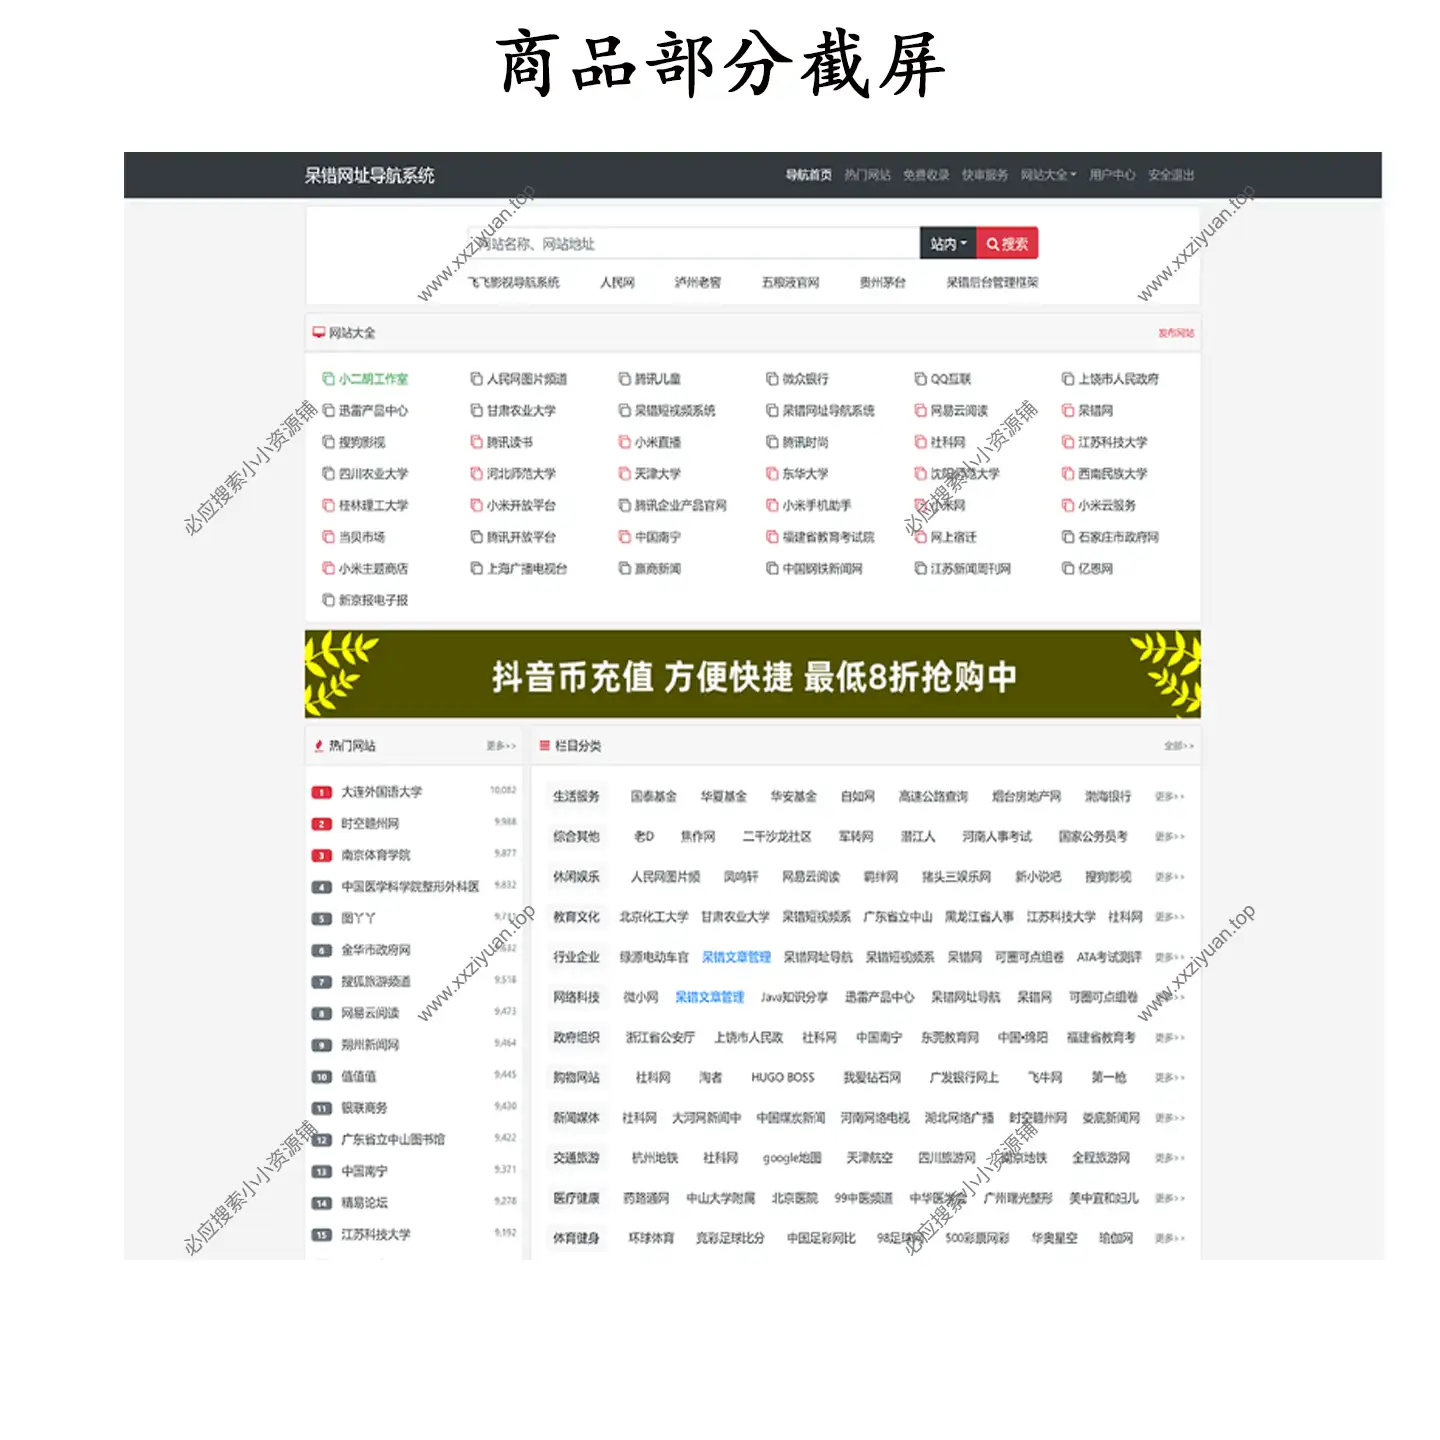Image resolution: width=1440 pixels, height=1440 pixels.
Task: Click the icon beside 上饶市人民政府
Action: click(1067, 379)
